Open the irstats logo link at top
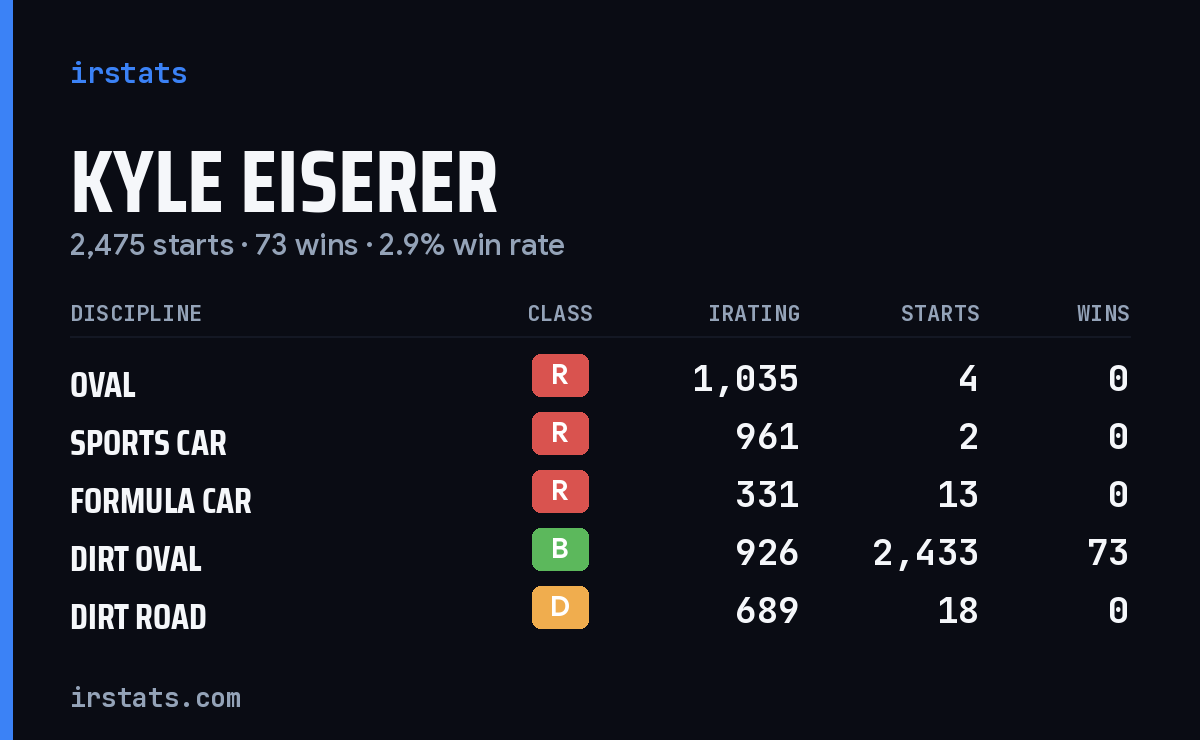The height and width of the screenshot is (740, 1200). tap(128, 73)
